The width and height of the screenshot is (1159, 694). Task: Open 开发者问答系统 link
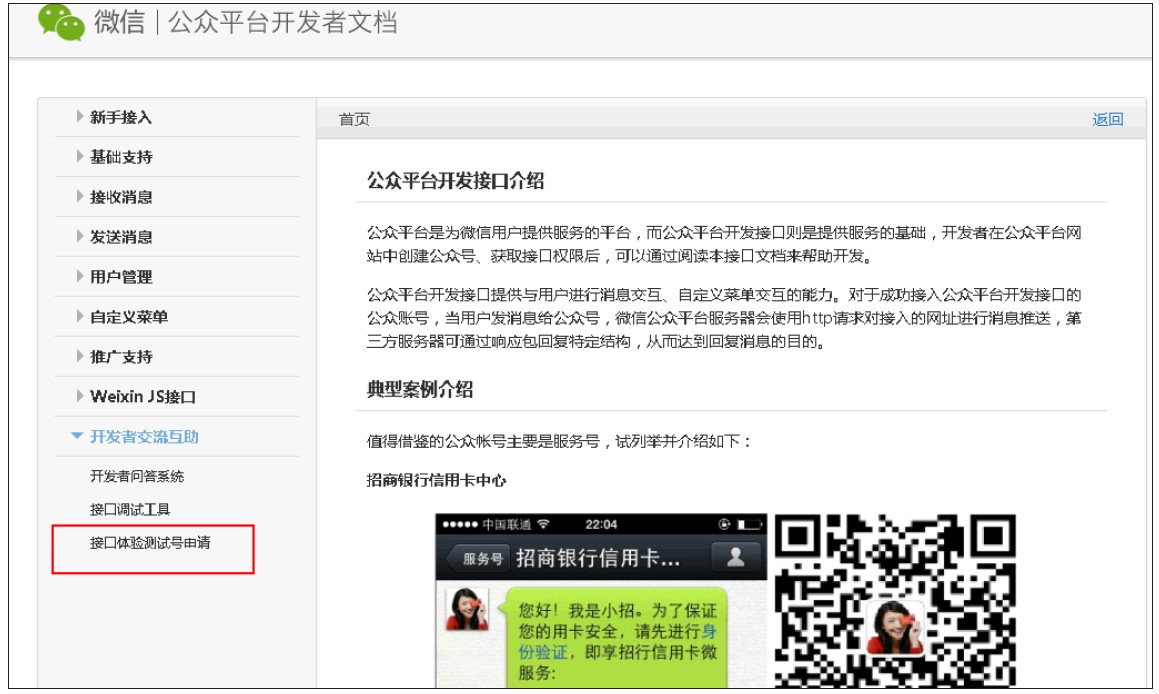point(137,476)
